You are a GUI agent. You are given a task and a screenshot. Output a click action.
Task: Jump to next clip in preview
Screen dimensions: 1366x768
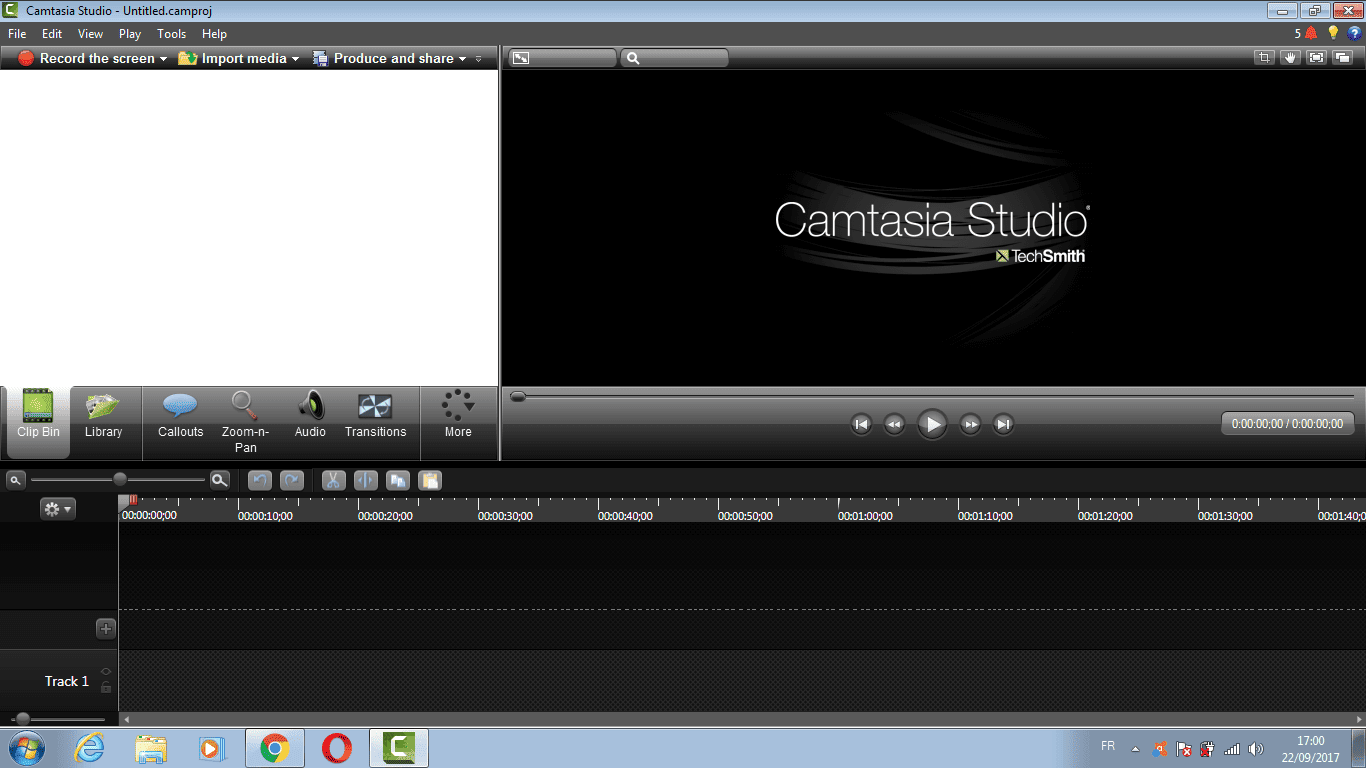pos(1003,424)
